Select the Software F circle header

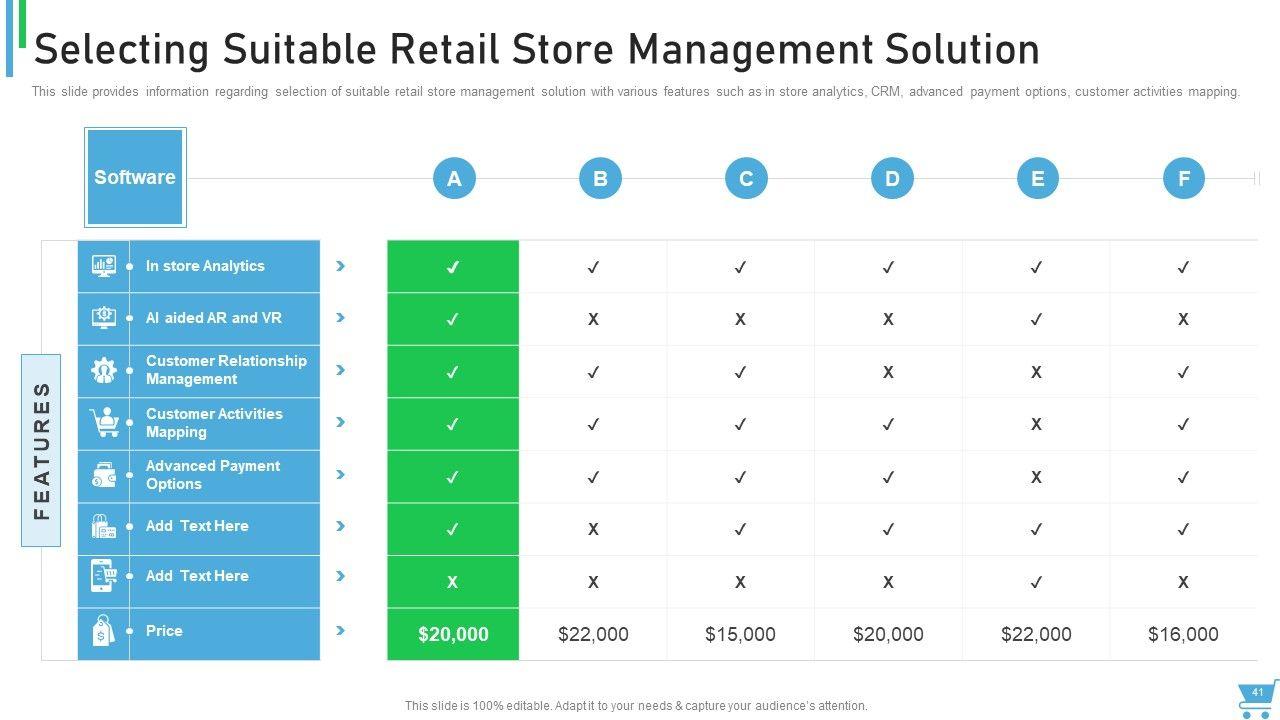[1184, 179]
